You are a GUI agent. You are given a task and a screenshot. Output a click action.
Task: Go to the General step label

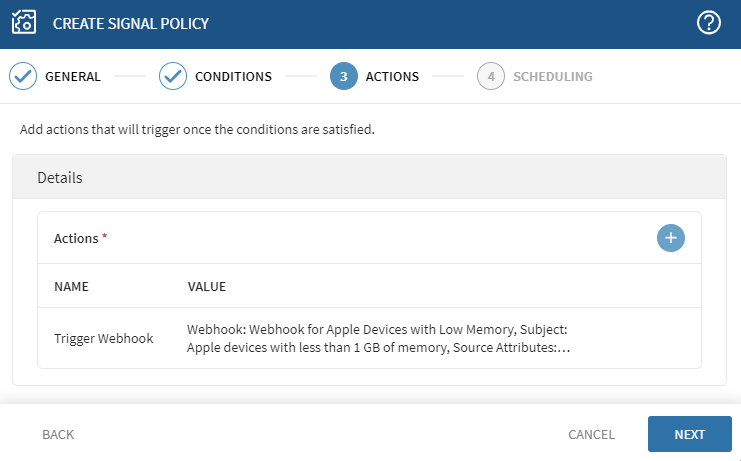click(73, 76)
